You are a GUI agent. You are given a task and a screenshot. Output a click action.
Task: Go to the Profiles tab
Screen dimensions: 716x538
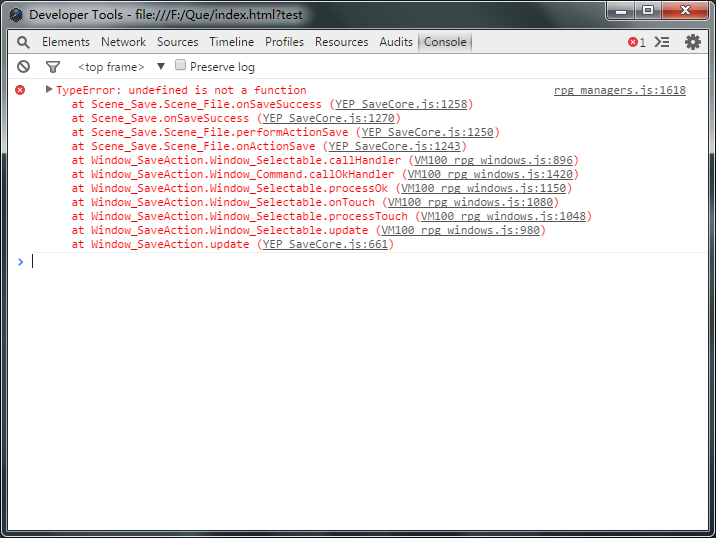[284, 42]
